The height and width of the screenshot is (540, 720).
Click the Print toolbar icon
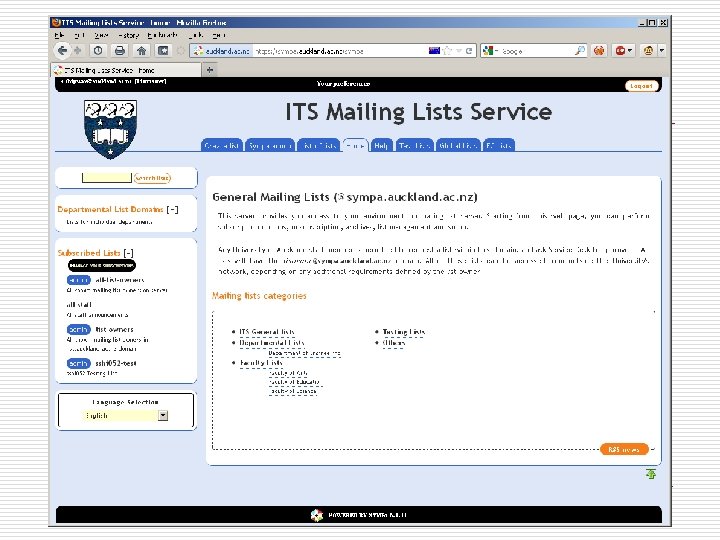tap(120, 51)
